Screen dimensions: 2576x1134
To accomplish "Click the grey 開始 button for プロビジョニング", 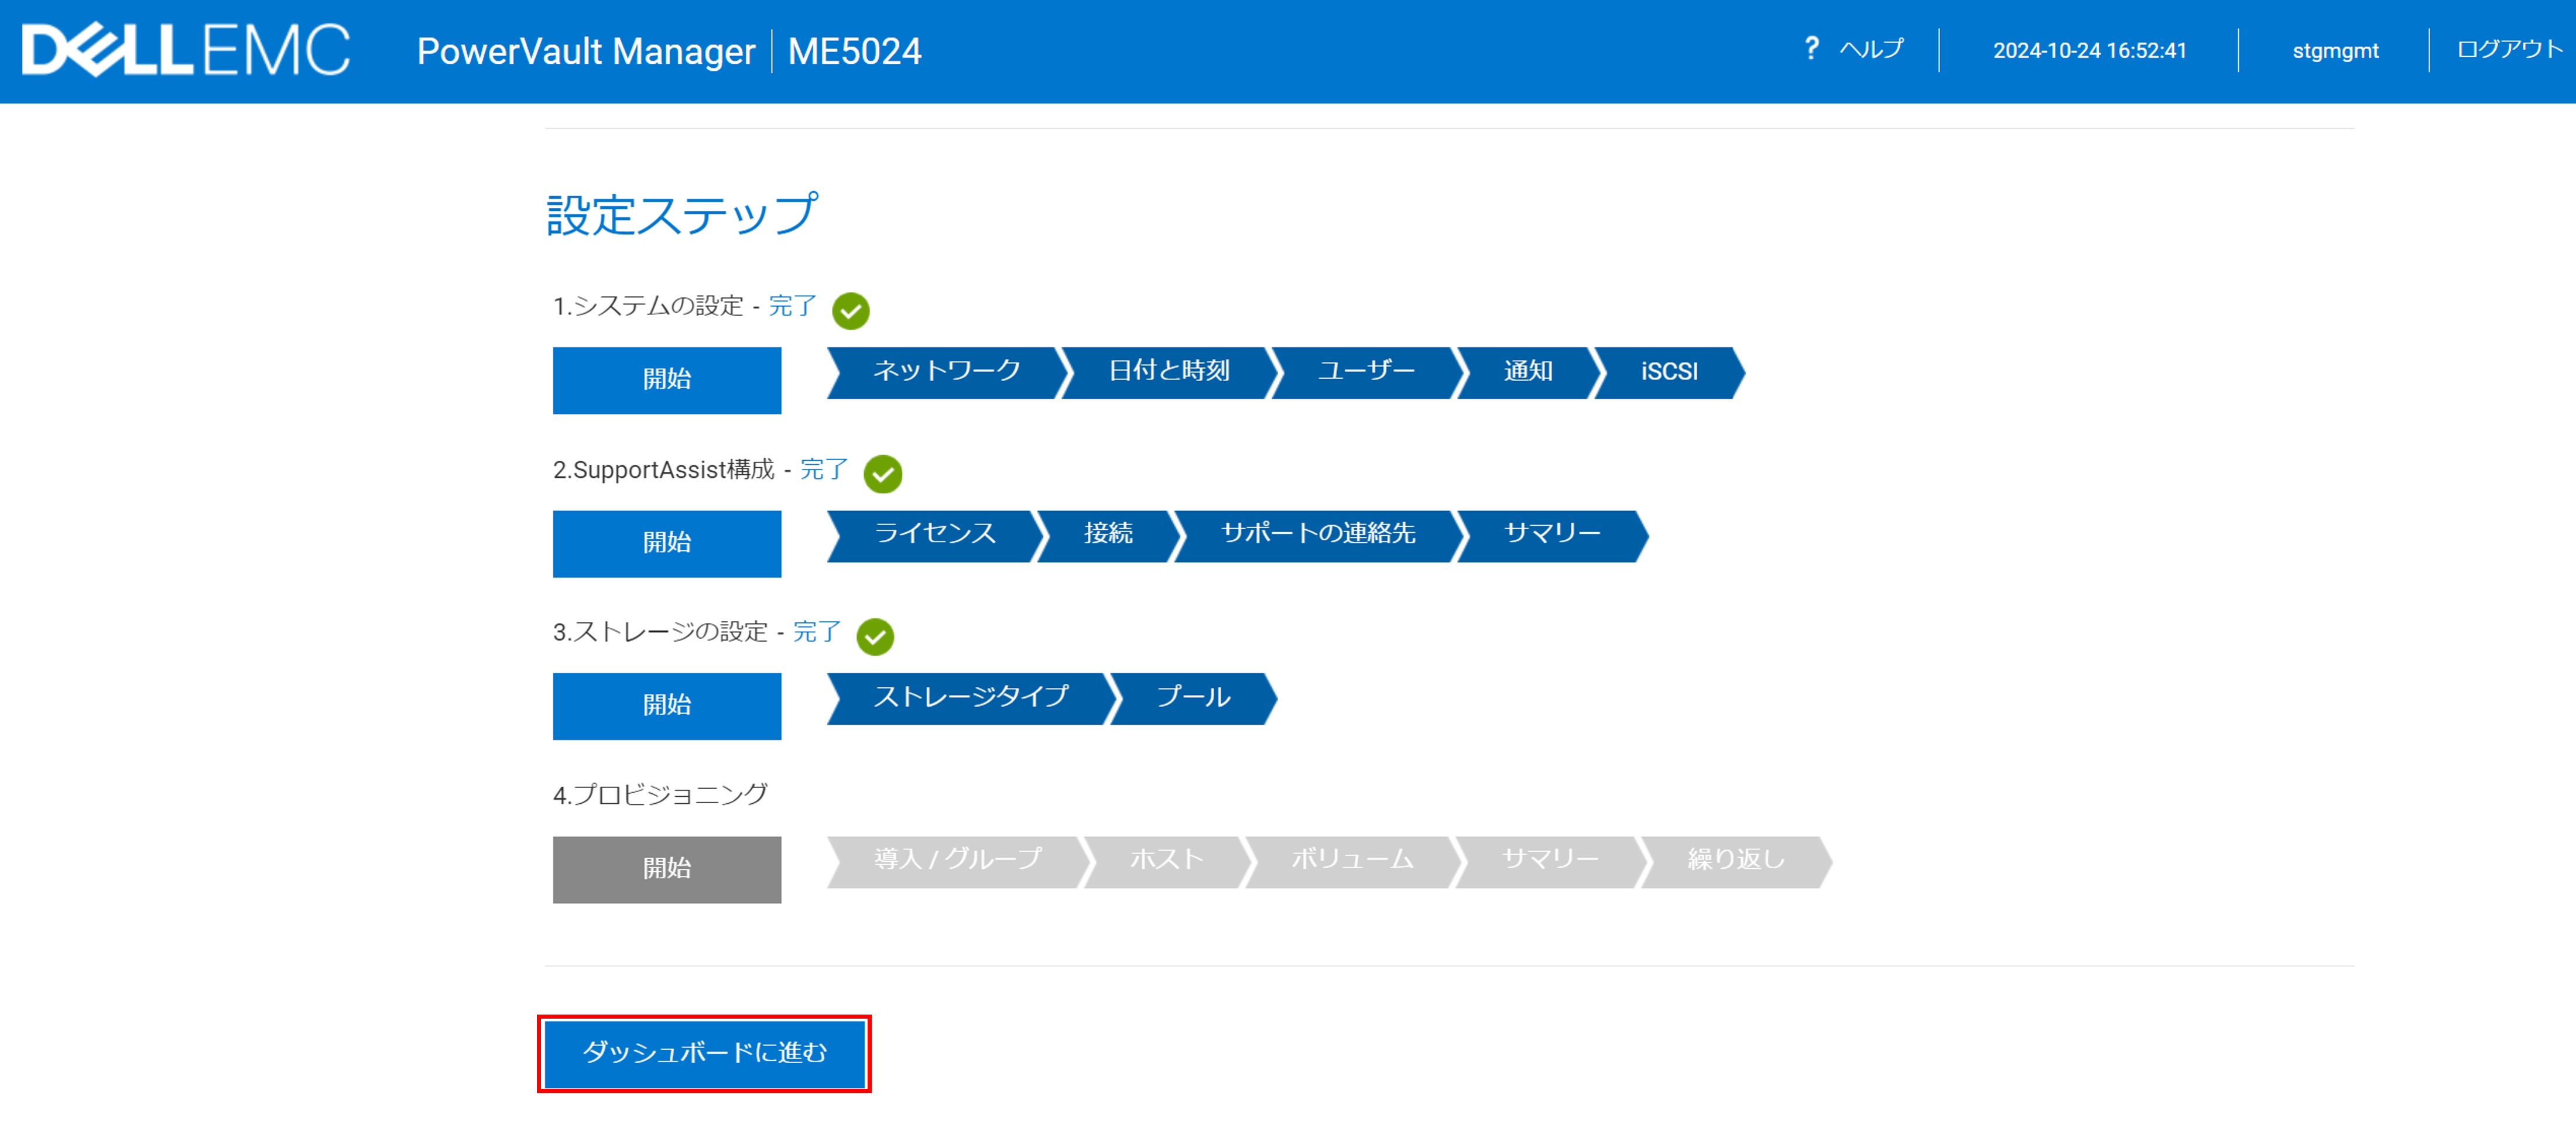I will click(x=667, y=869).
